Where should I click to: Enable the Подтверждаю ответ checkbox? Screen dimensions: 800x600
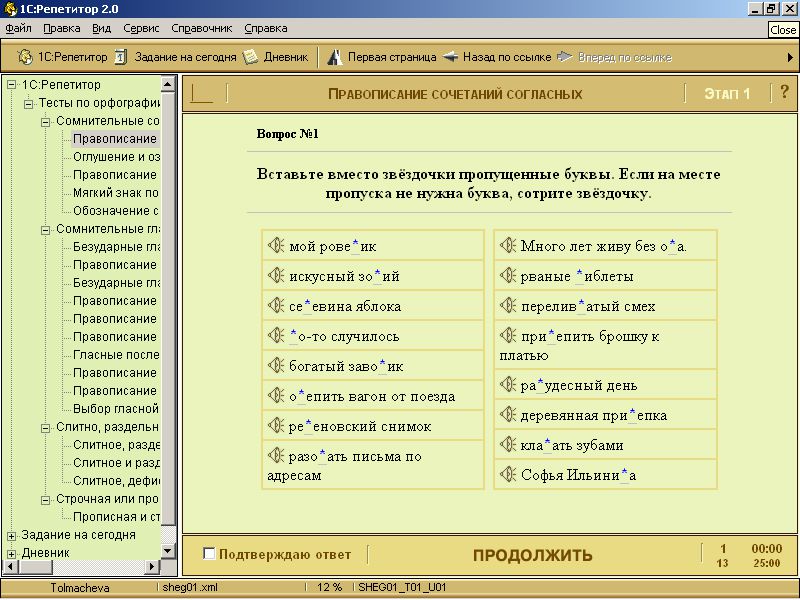pyautogui.click(x=209, y=554)
